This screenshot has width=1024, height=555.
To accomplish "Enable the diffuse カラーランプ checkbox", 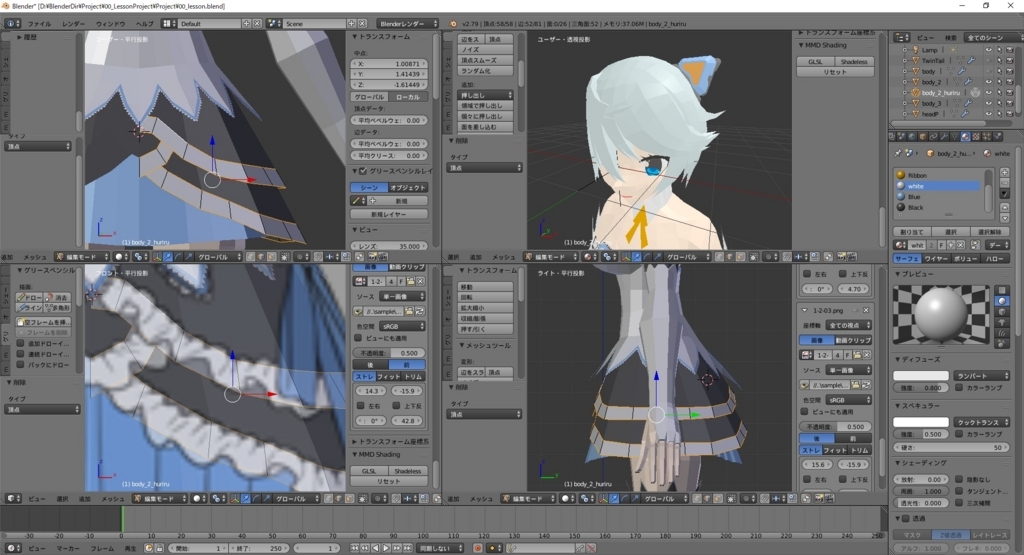I will (959, 387).
